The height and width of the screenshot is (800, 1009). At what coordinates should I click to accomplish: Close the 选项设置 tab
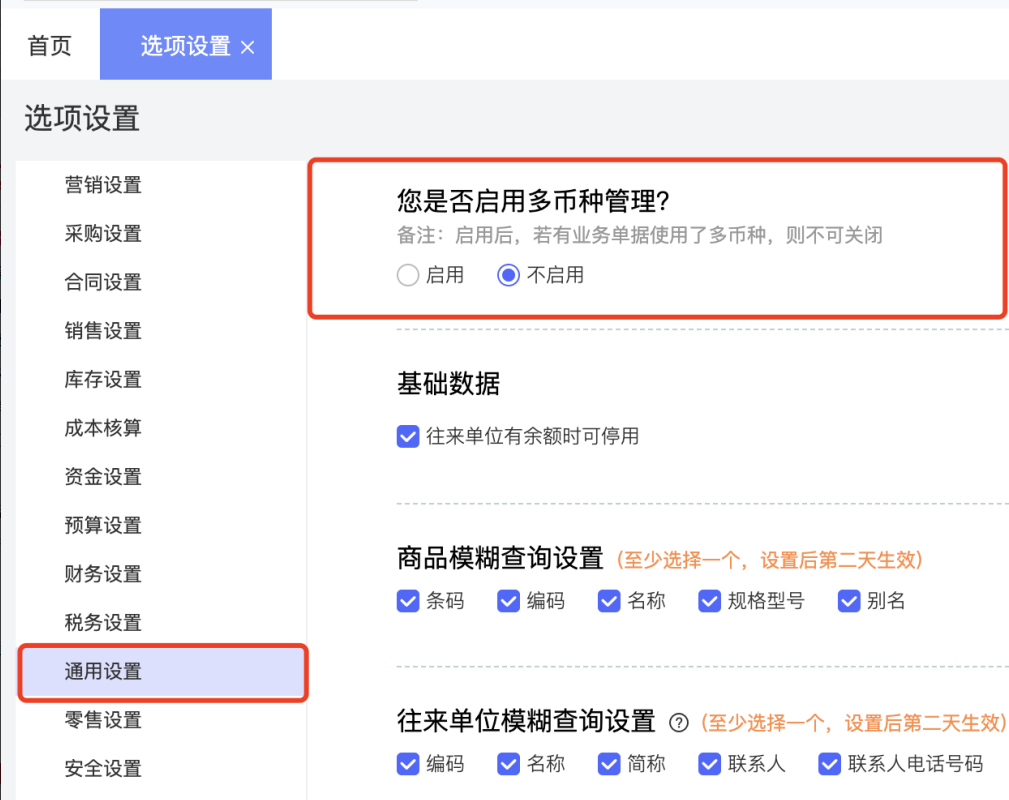tap(248, 47)
